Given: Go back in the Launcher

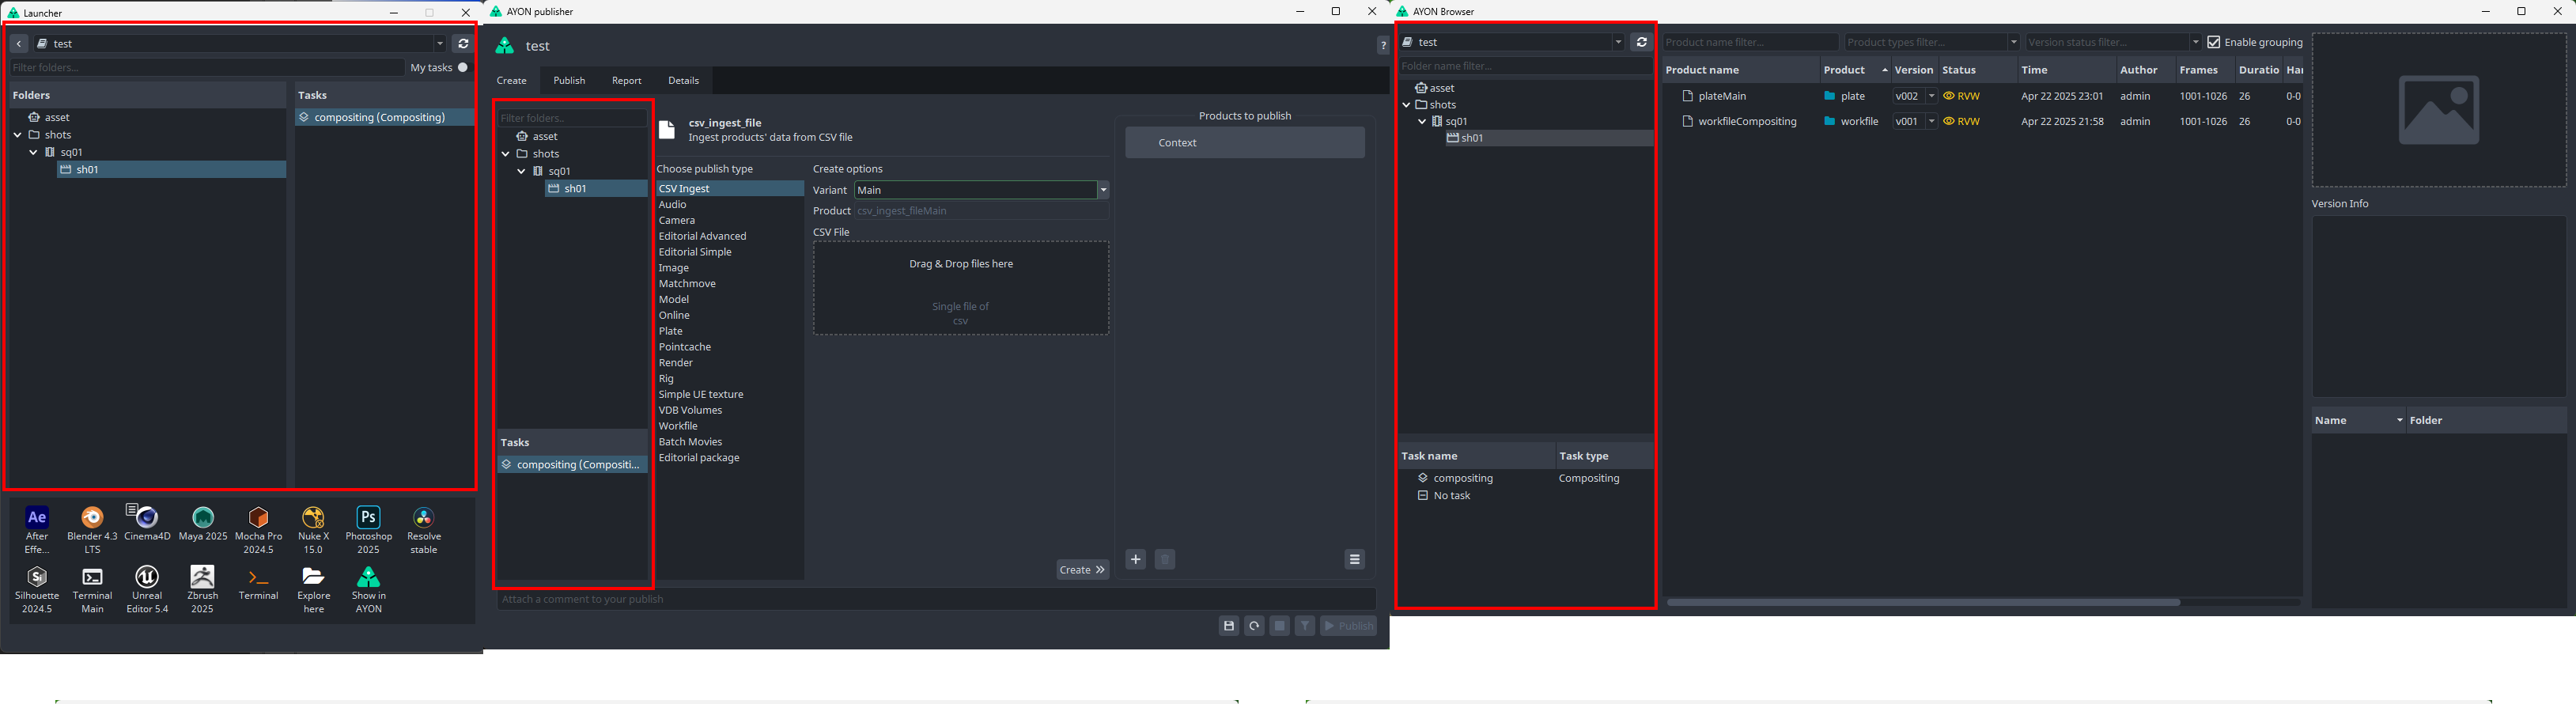Looking at the screenshot, I should click(x=19, y=44).
